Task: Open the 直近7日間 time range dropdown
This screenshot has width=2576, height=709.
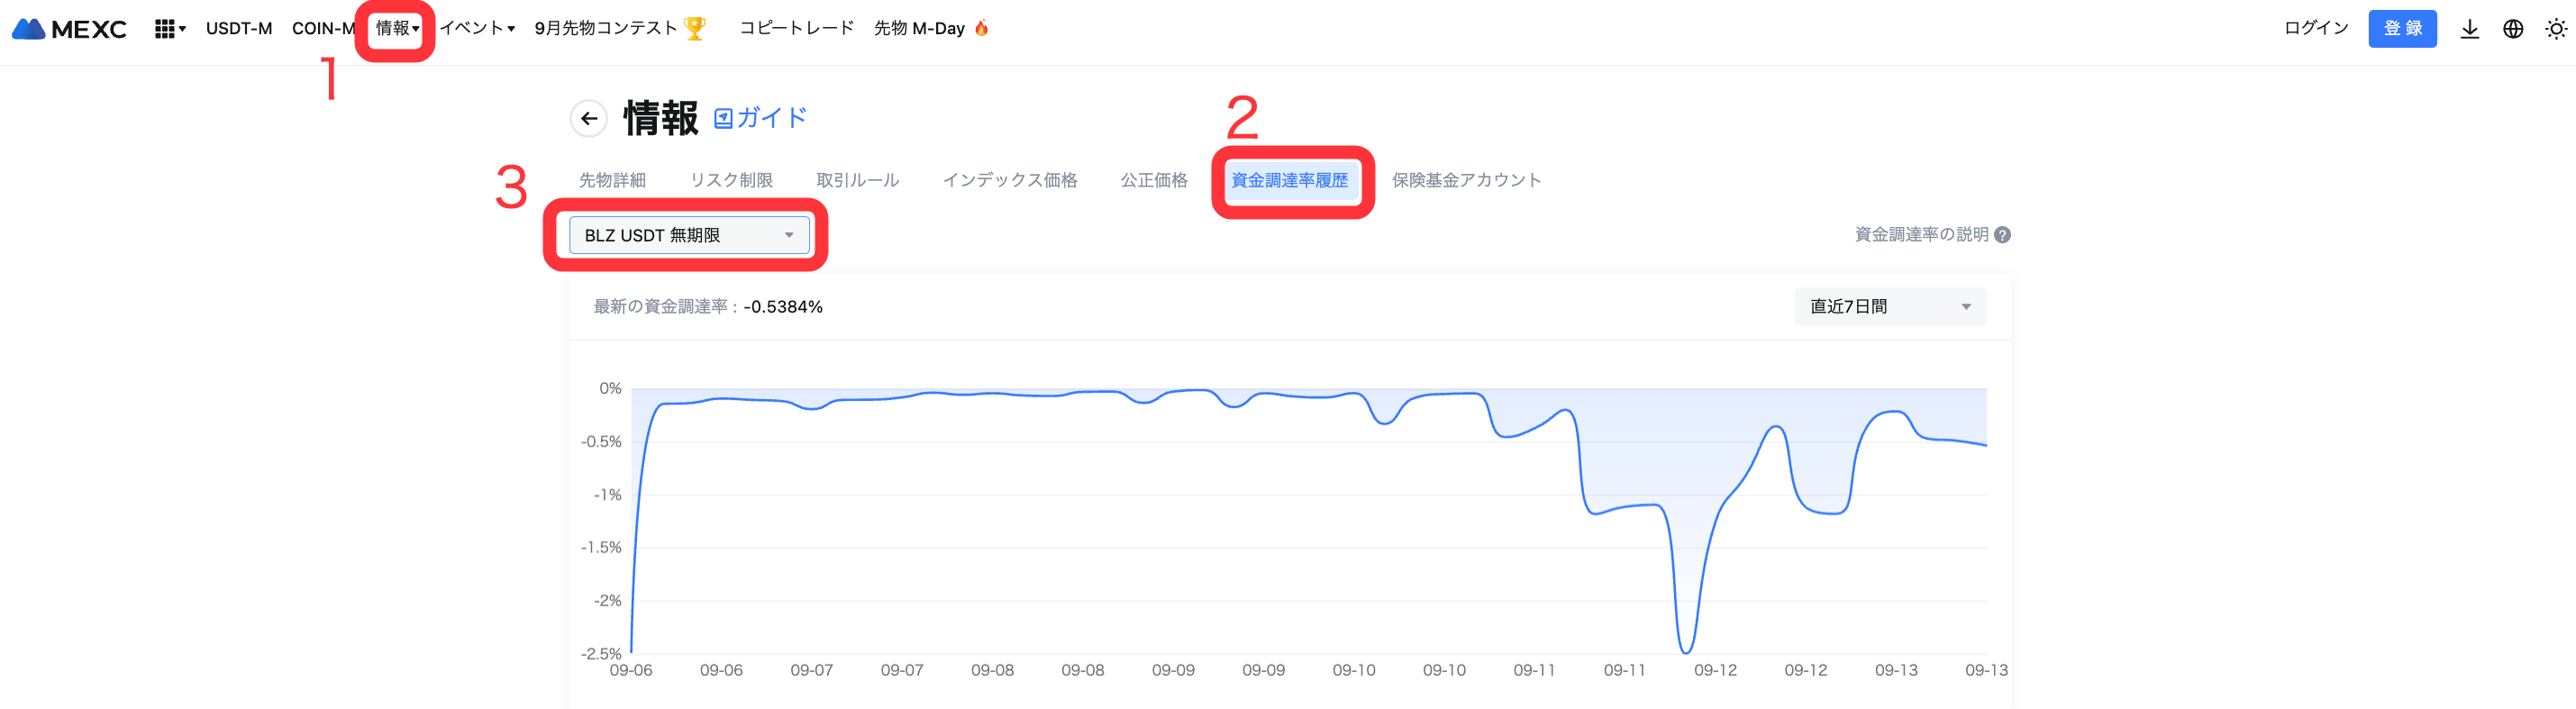Action: pyautogui.click(x=1889, y=306)
